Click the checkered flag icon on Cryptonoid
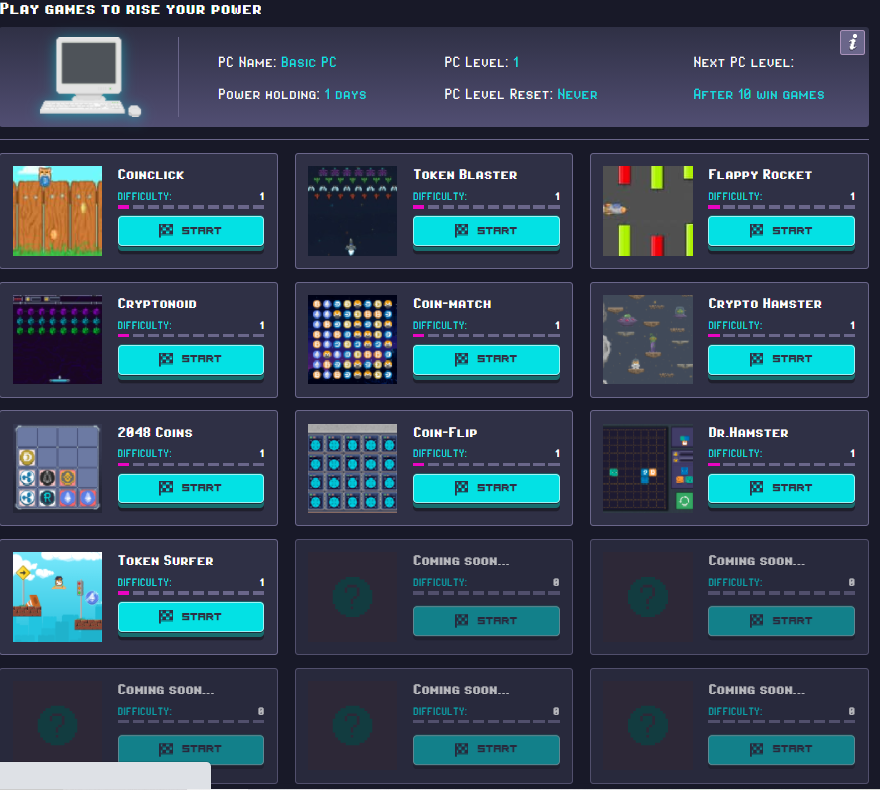The width and height of the screenshot is (880, 790). pos(166,359)
